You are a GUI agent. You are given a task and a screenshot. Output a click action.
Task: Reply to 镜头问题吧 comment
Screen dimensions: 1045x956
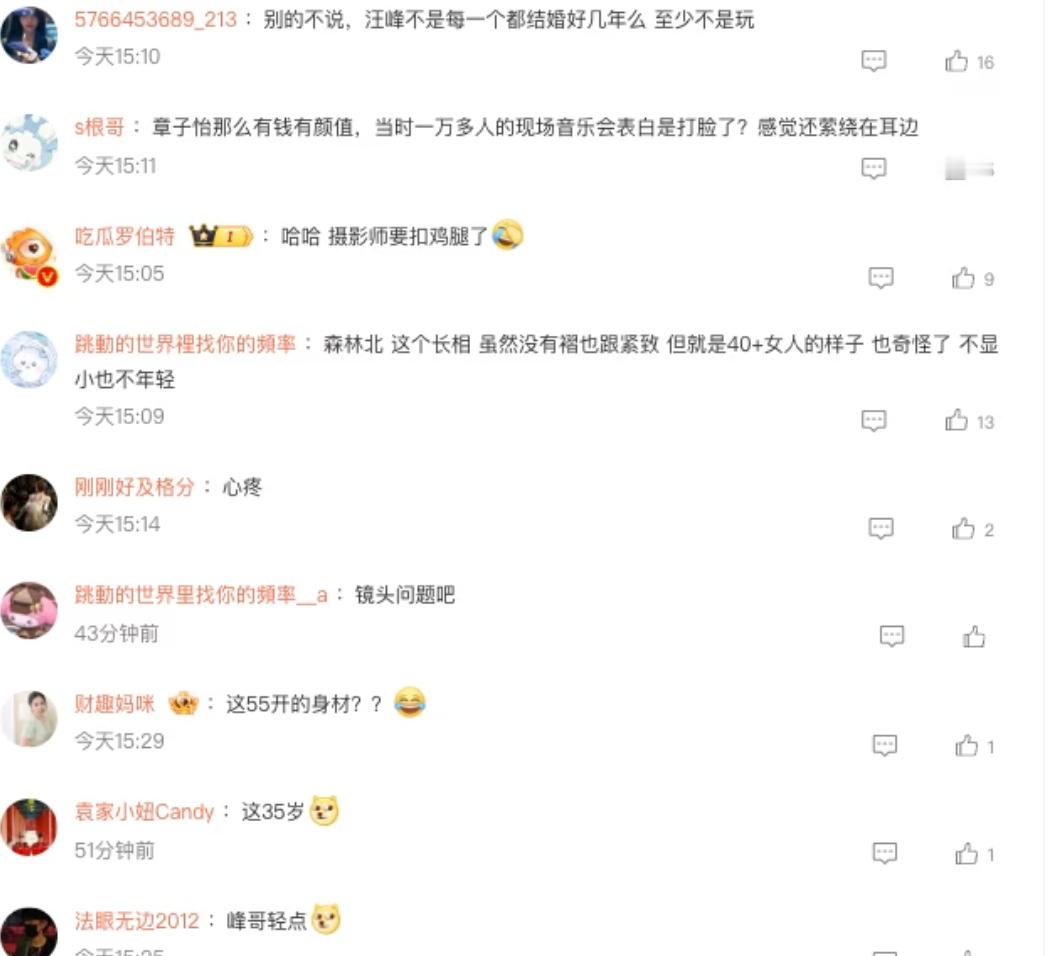click(x=892, y=636)
